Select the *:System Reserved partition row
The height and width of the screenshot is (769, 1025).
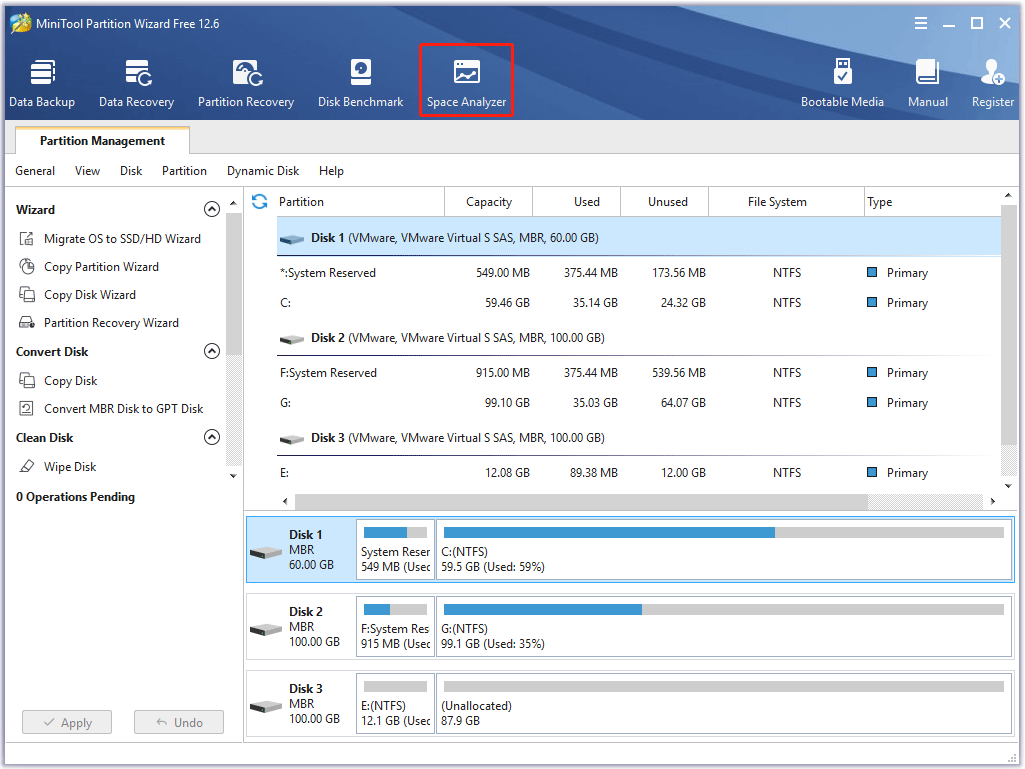point(639,273)
